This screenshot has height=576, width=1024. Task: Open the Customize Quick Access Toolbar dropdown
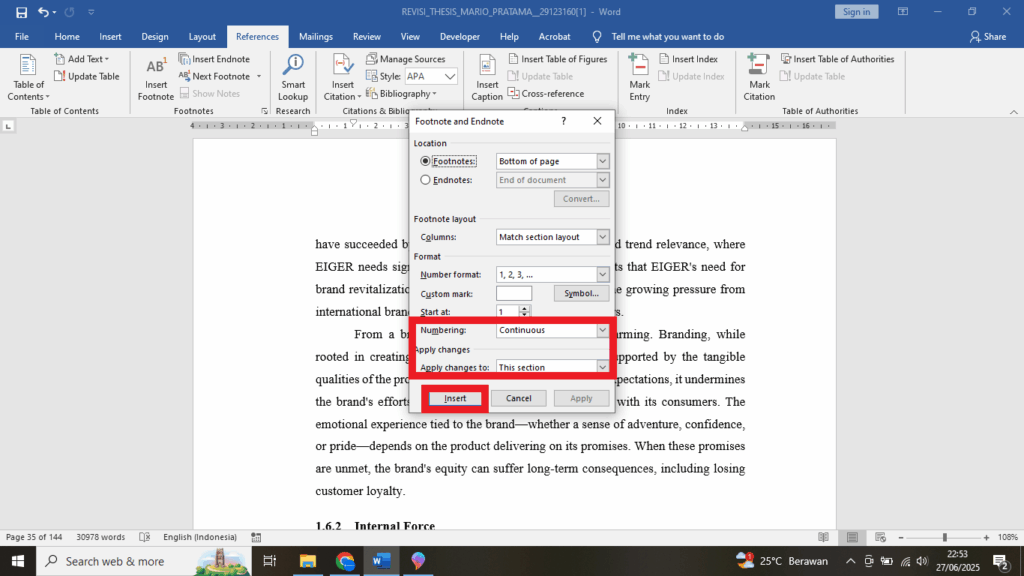(91, 12)
